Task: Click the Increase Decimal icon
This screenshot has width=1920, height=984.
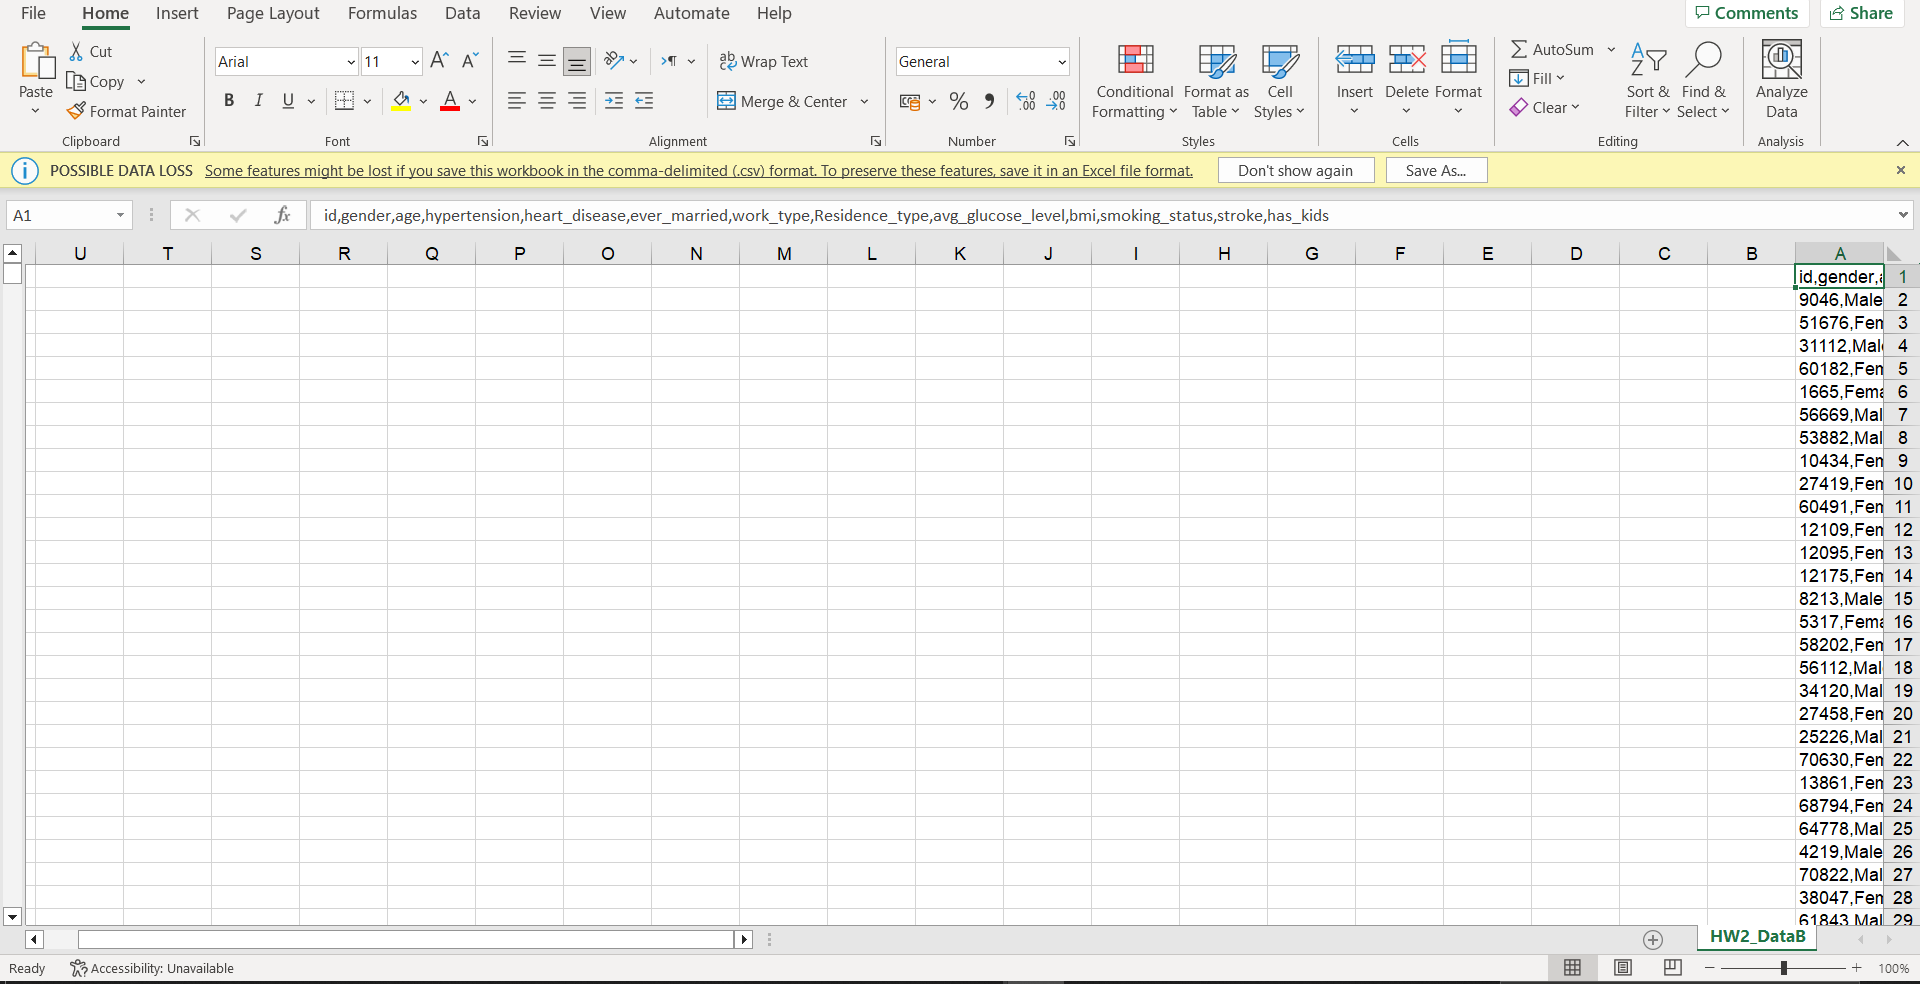Action: 1026,101
